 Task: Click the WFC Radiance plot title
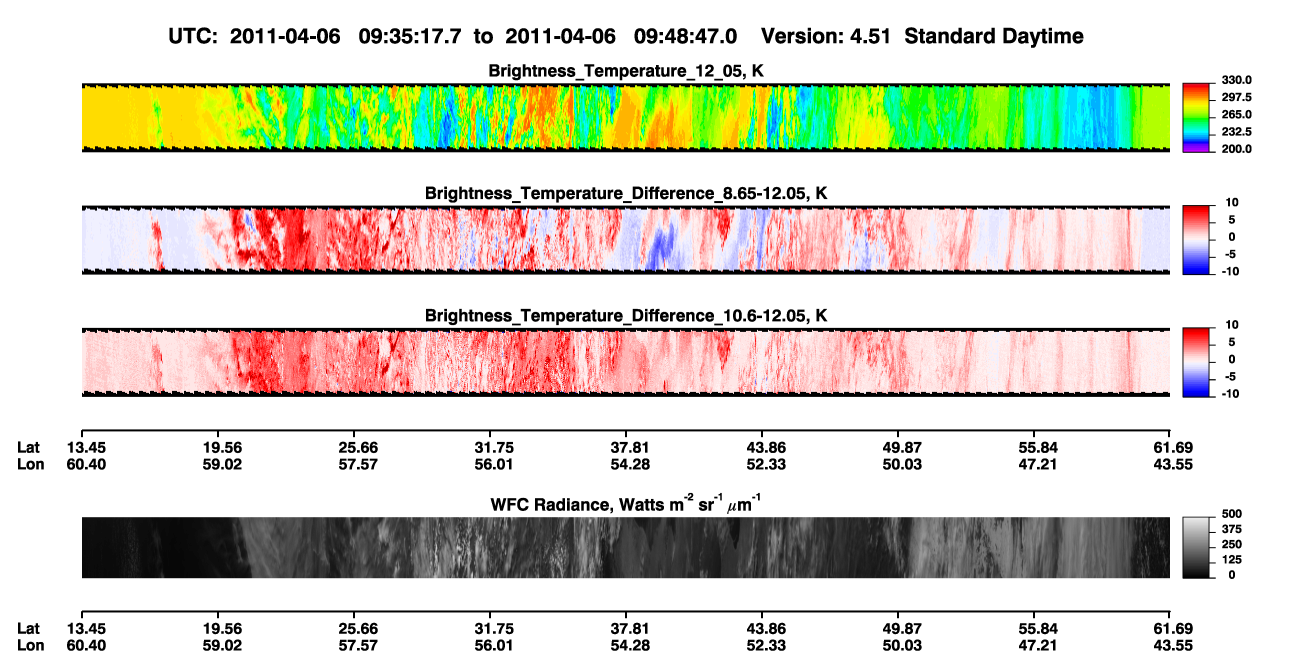coord(626,505)
